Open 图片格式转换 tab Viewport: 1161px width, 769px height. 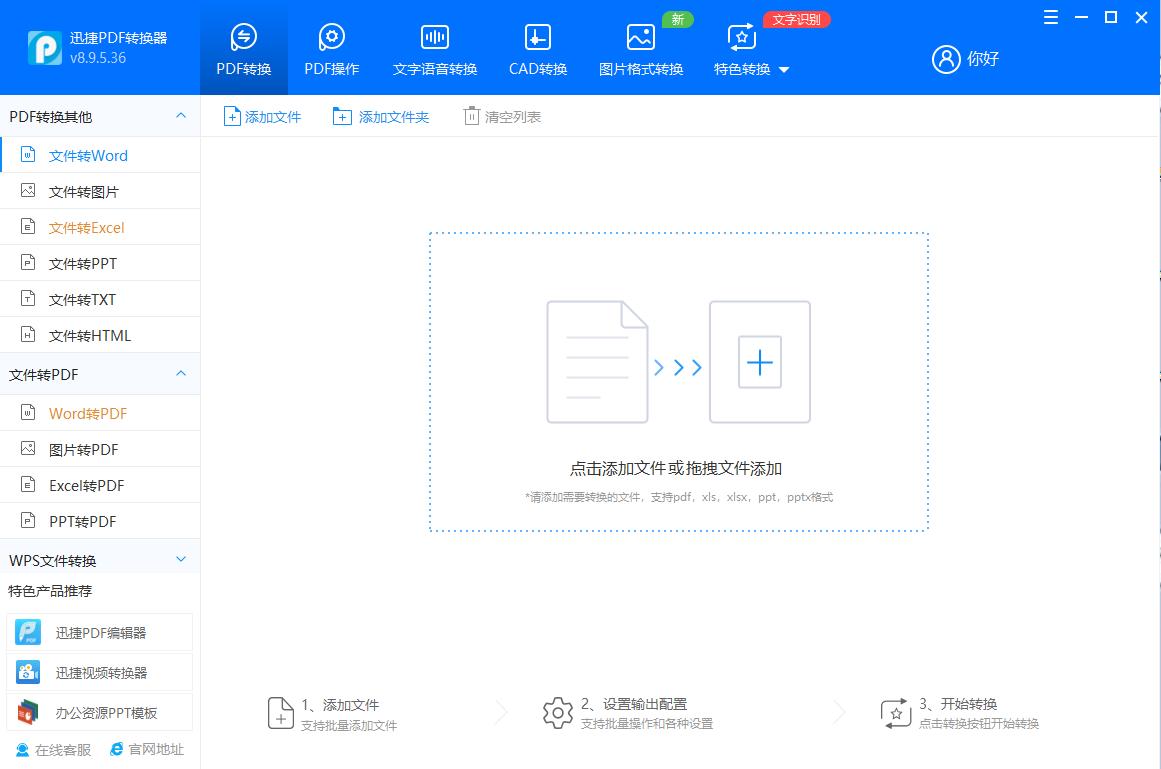640,49
